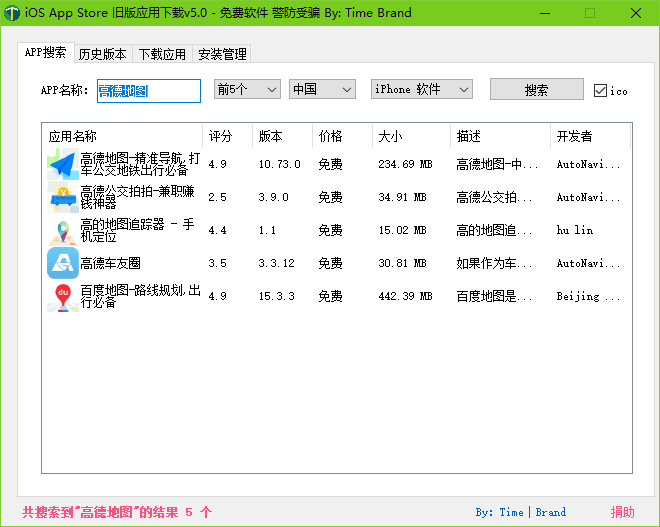Click size 15.02 MB cell
Screen dimensions: 660x527
(402, 230)
